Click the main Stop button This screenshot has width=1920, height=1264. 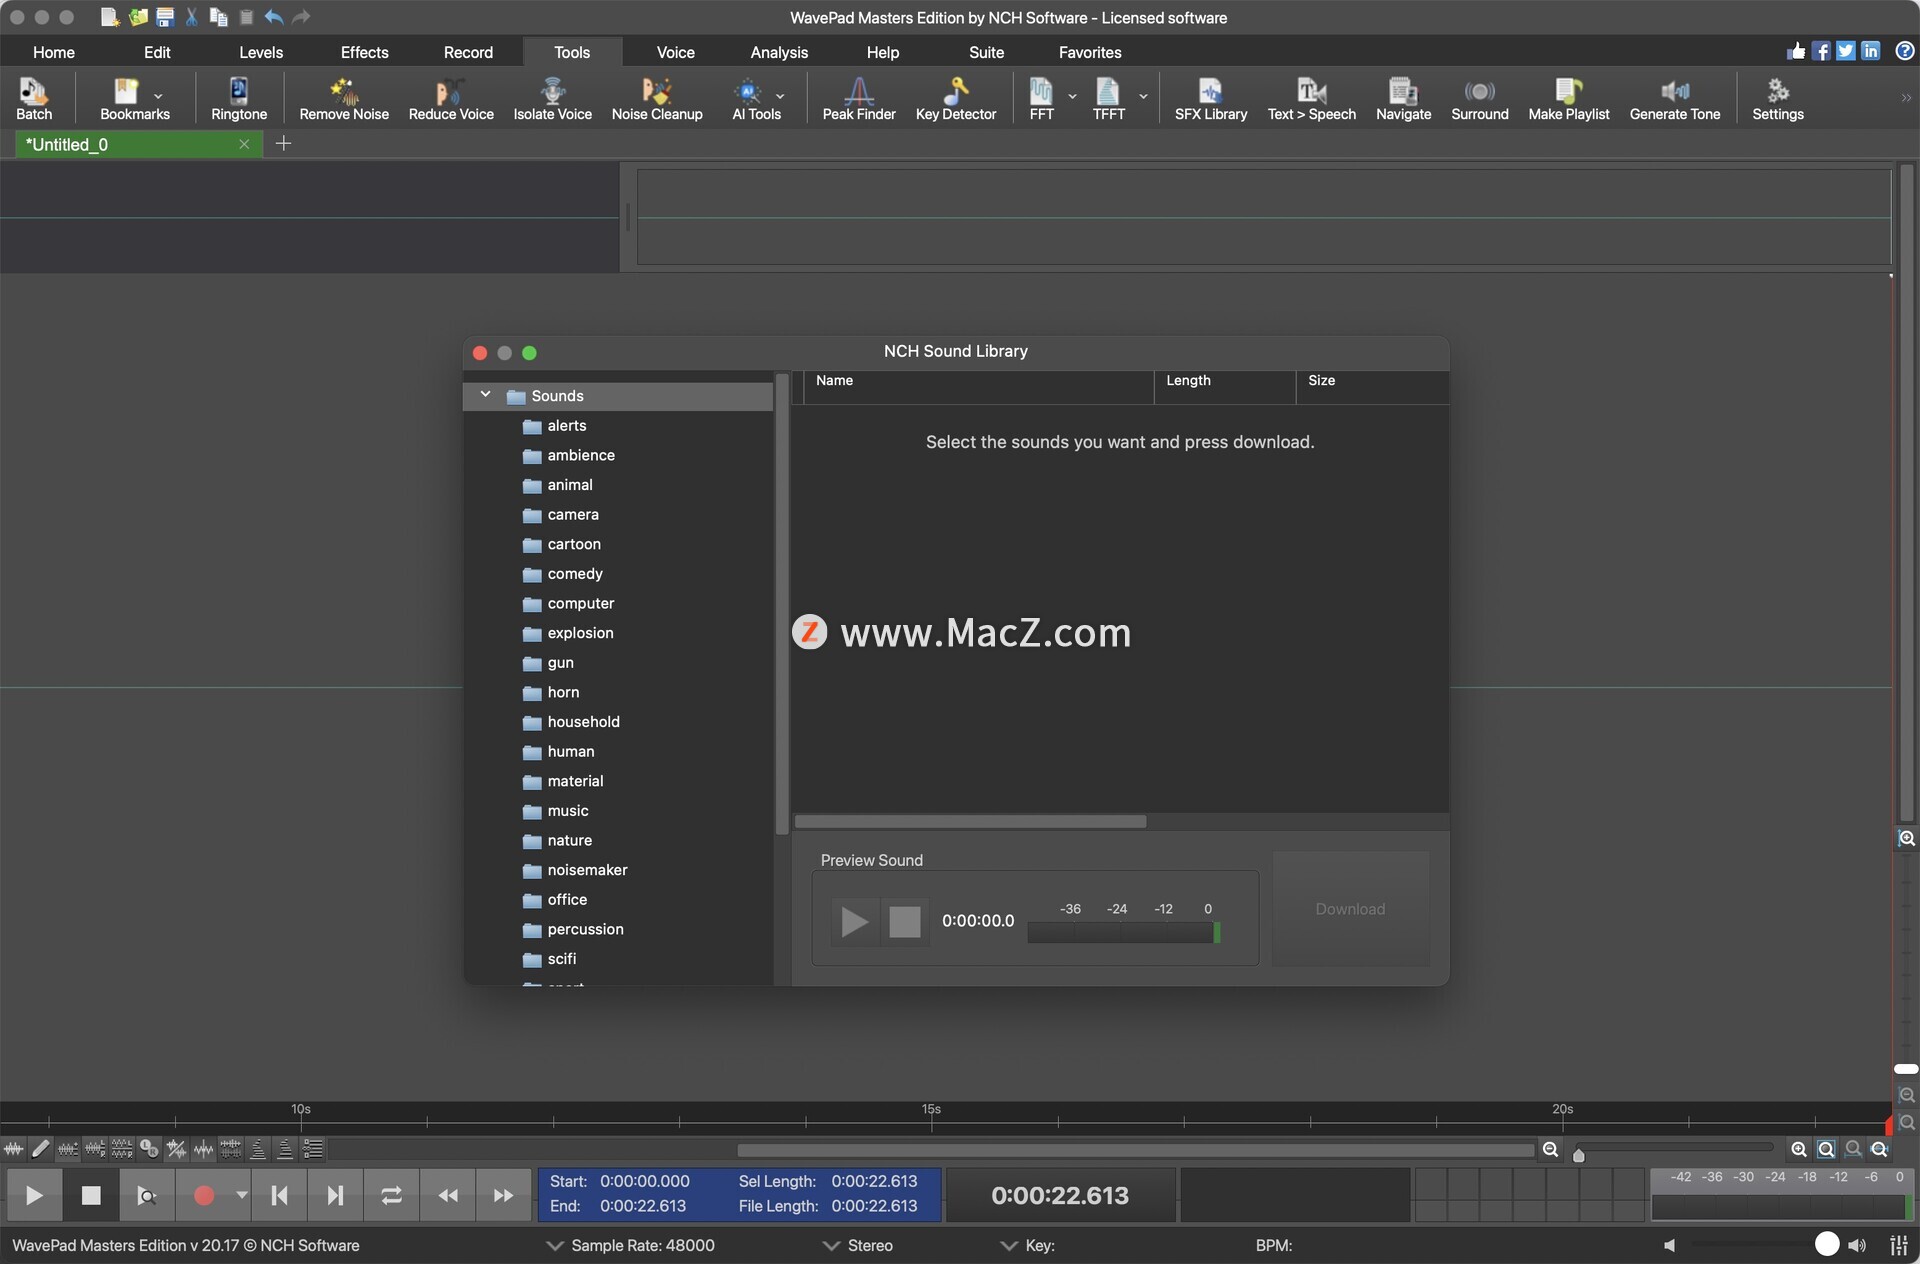click(90, 1195)
